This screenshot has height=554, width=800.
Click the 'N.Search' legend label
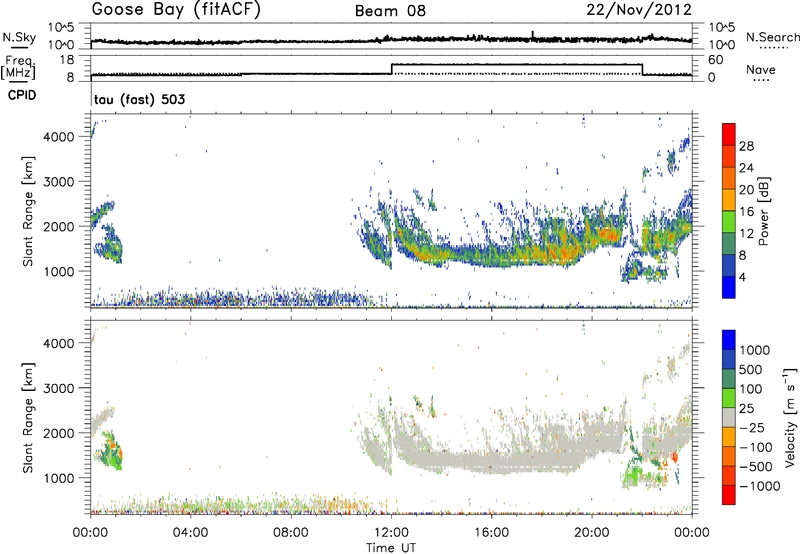(x=772, y=37)
